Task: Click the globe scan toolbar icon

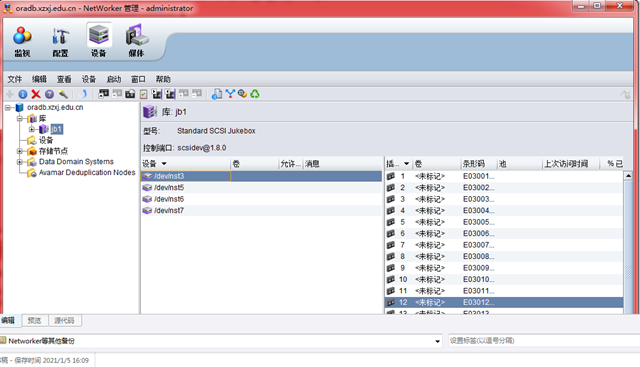Action: [242, 94]
